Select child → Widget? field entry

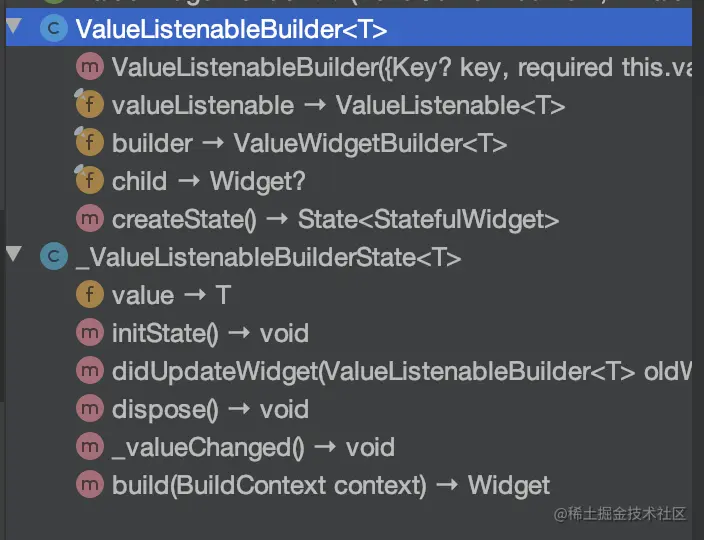[x=208, y=181]
